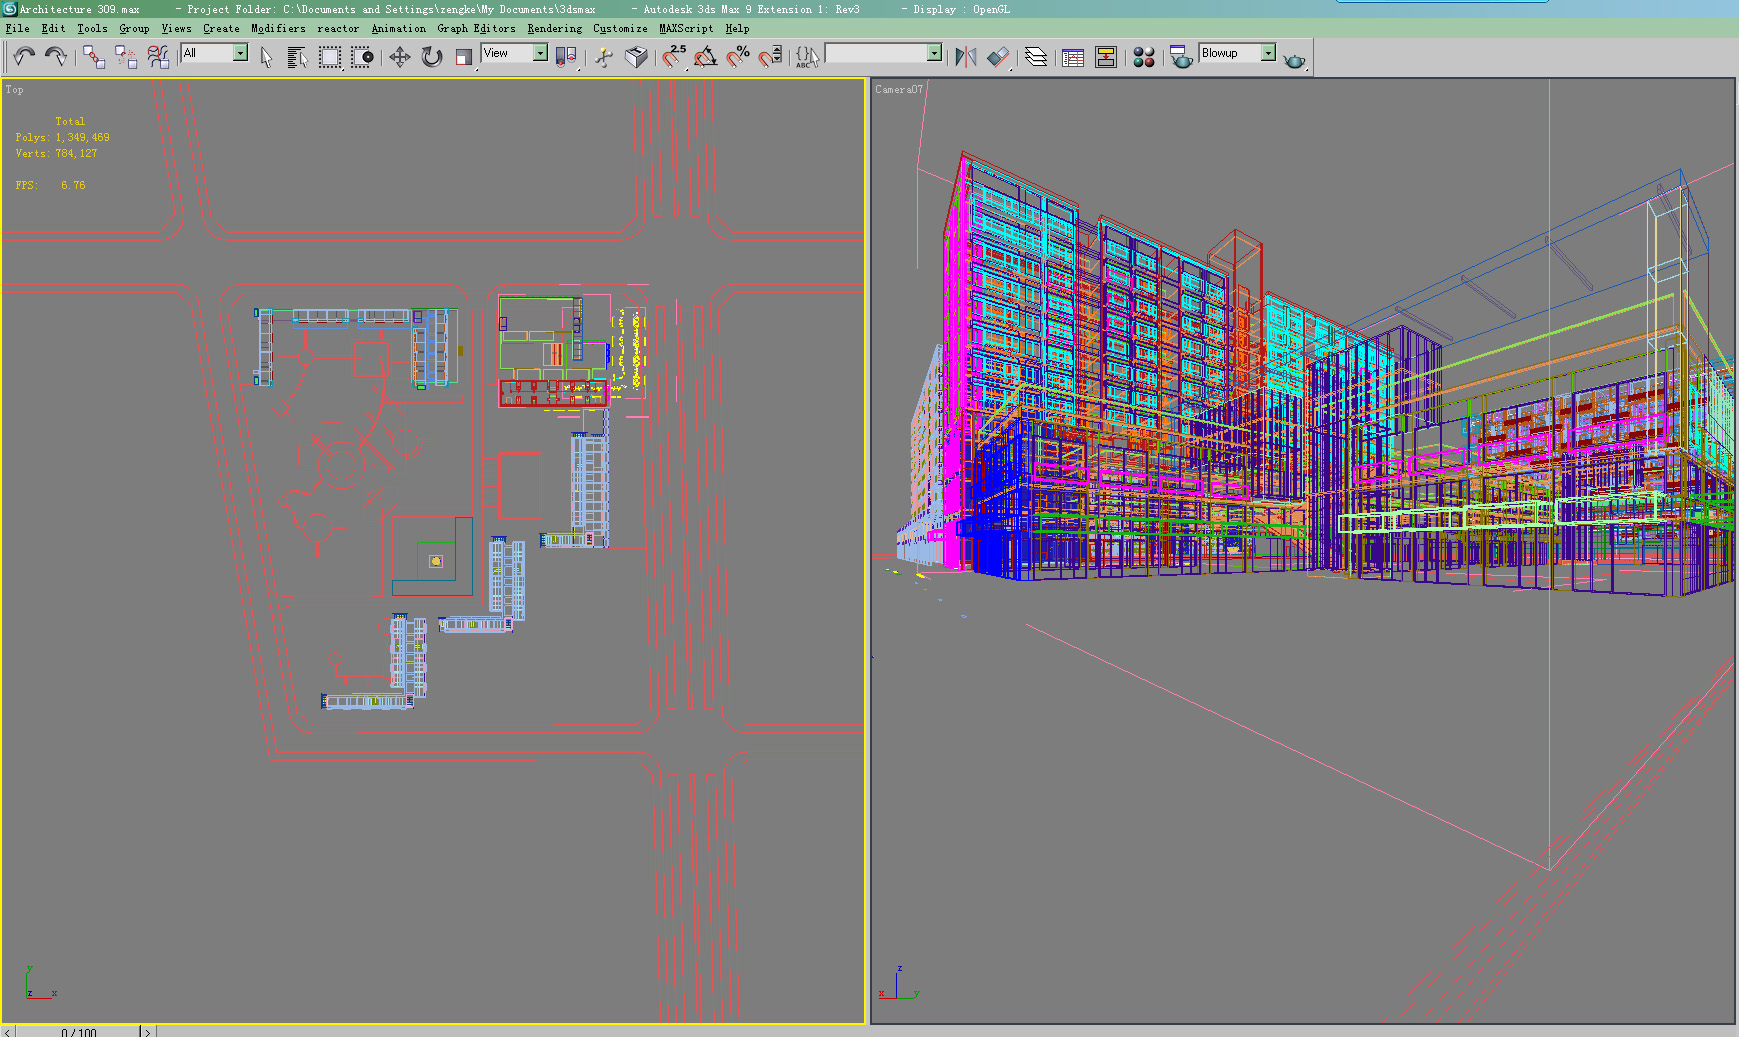
Task: Open the Create menu
Action: pyautogui.click(x=221, y=29)
